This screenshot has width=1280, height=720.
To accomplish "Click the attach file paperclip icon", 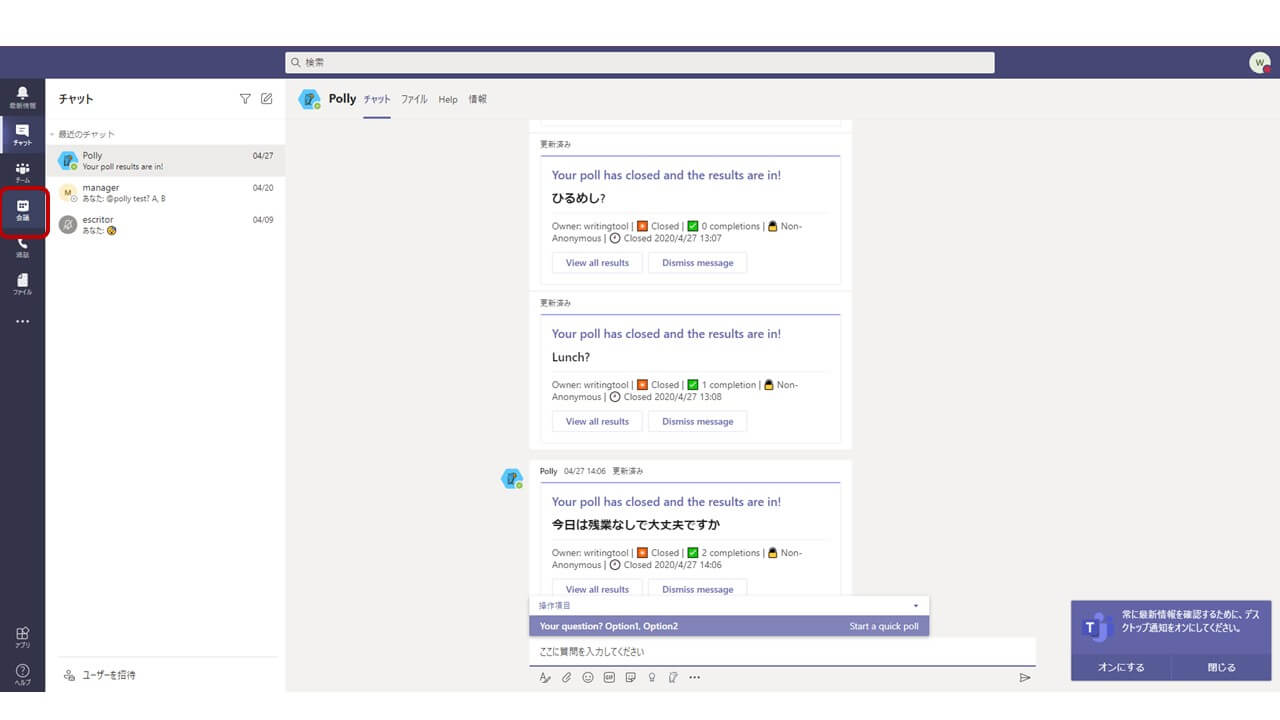I will point(566,677).
